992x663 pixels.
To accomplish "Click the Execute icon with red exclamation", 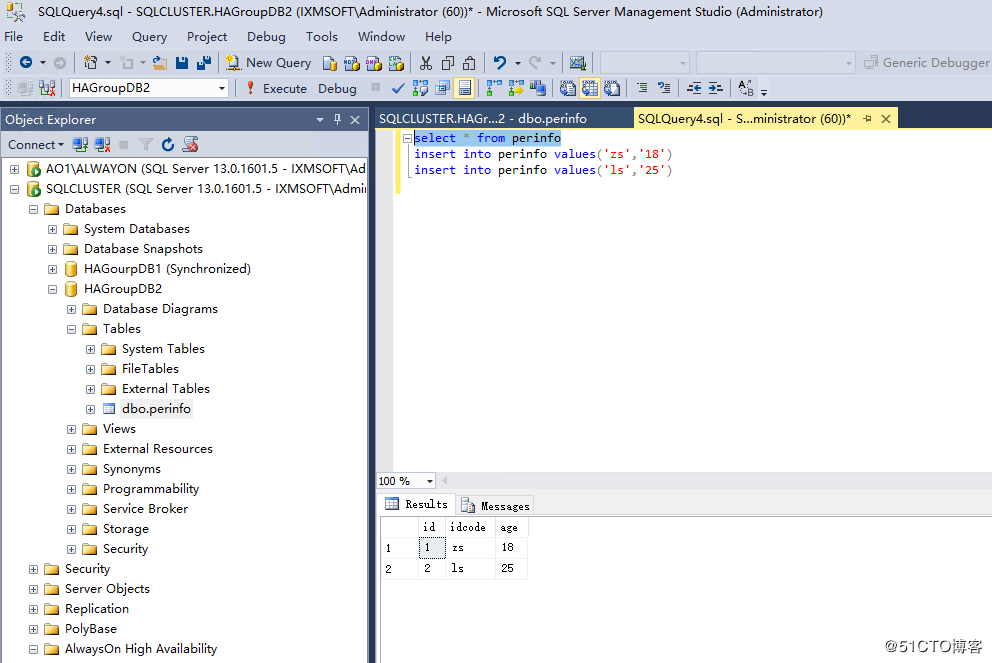I will 250,88.
